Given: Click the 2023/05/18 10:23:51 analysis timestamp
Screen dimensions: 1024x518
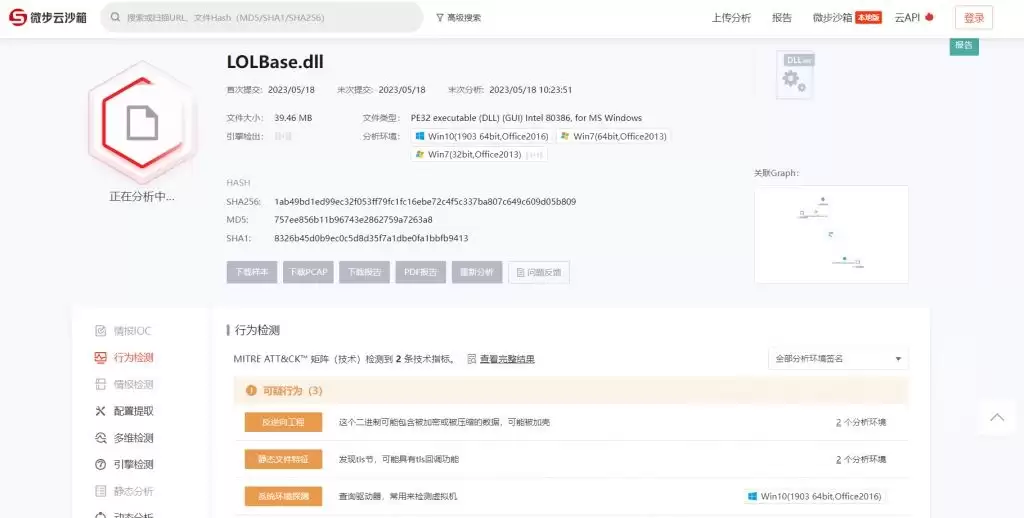Looking at the screenshot, I should pyautogui.click(x=531, y=90).
